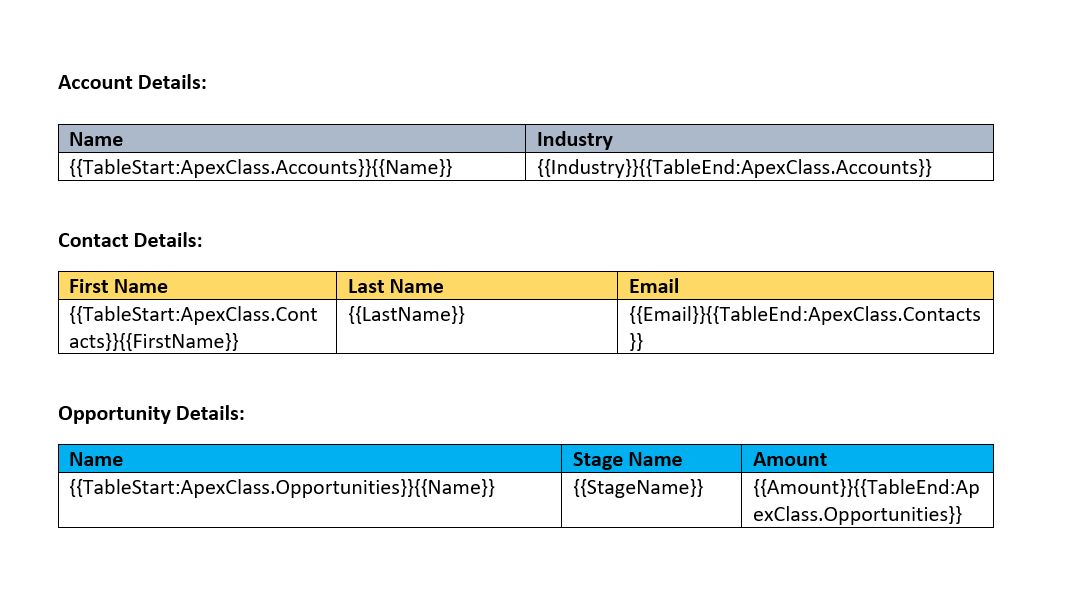
Task: Select the Name header in Account table
Action: pyautogui.click(x=292, y=139)
